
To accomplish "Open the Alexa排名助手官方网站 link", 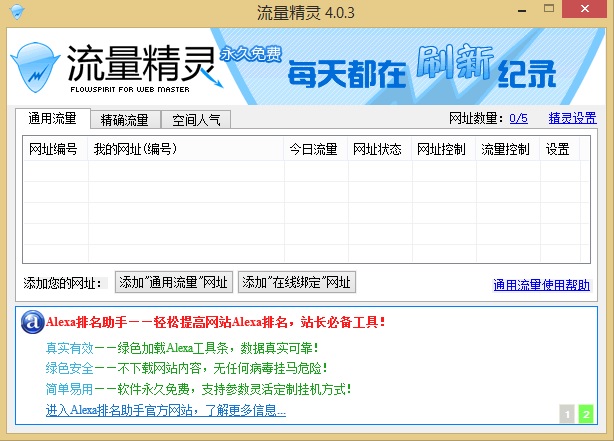I will click(x=166, y=410).
